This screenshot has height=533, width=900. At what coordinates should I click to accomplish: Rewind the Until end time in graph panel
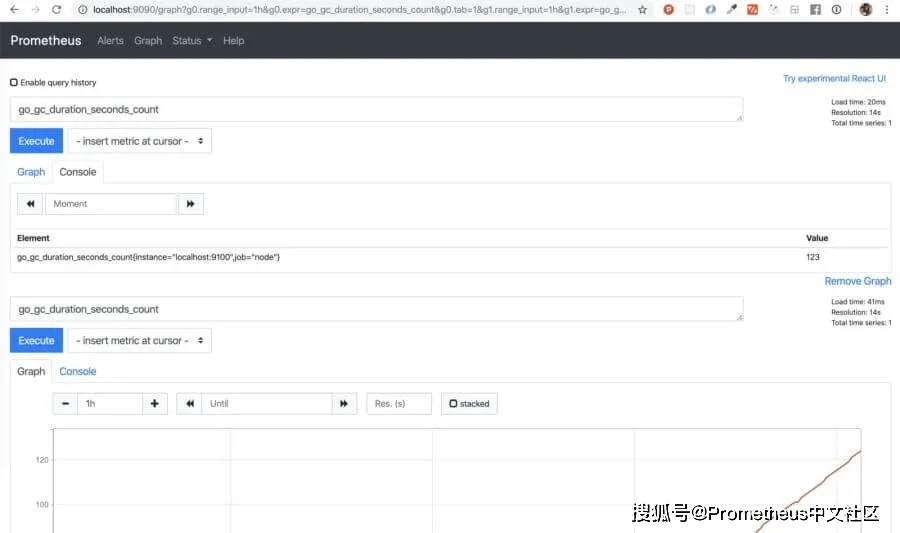click(189, 404)
